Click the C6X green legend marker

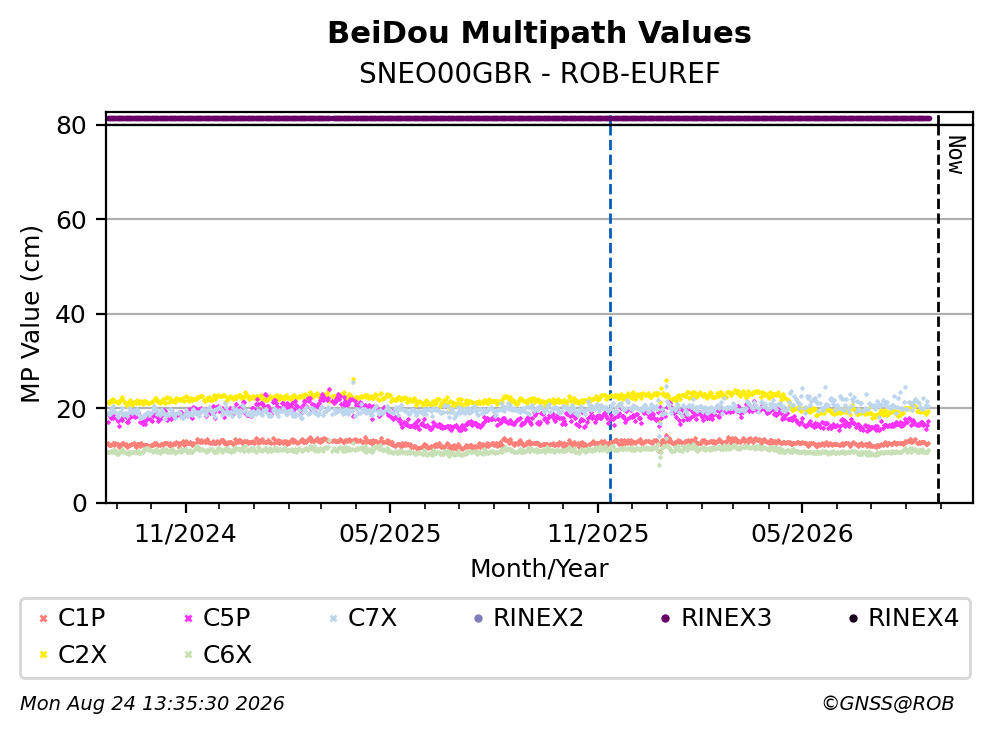(x=188, y=655)
